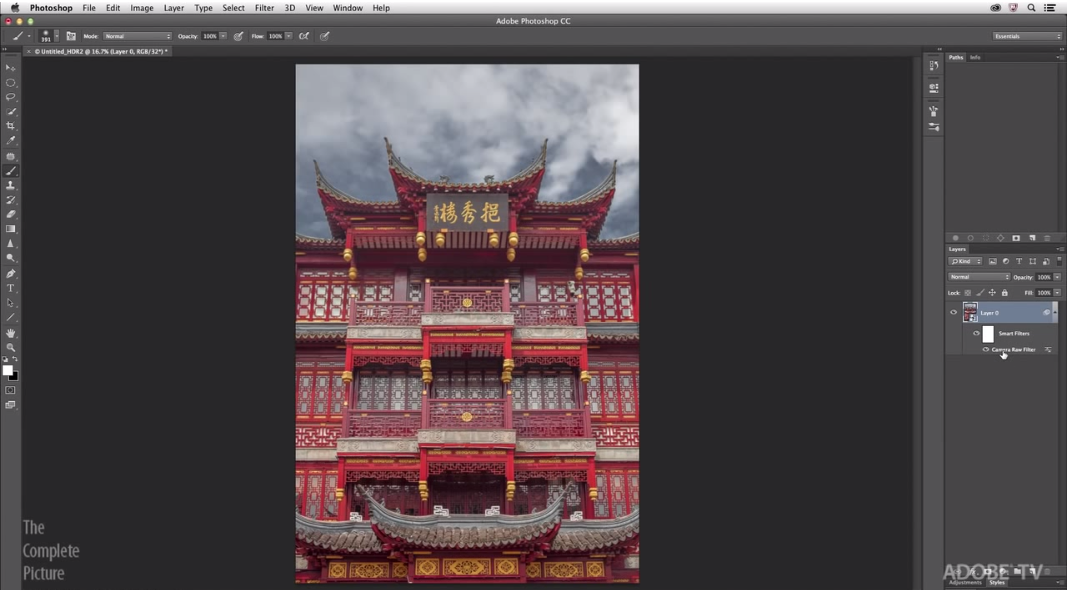
Task: Pick the Clone Stamp tool
Action: 11,186
